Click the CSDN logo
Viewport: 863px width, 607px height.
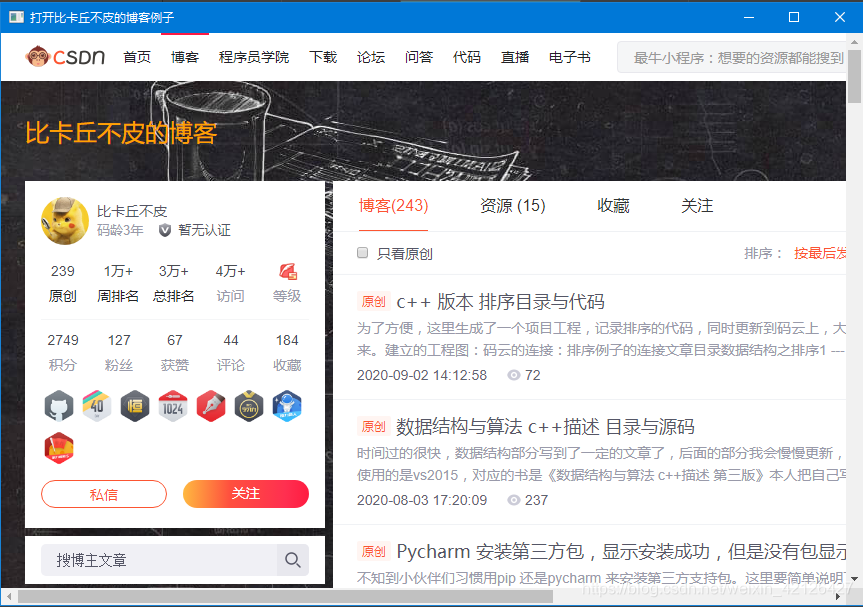coord(65,57)
